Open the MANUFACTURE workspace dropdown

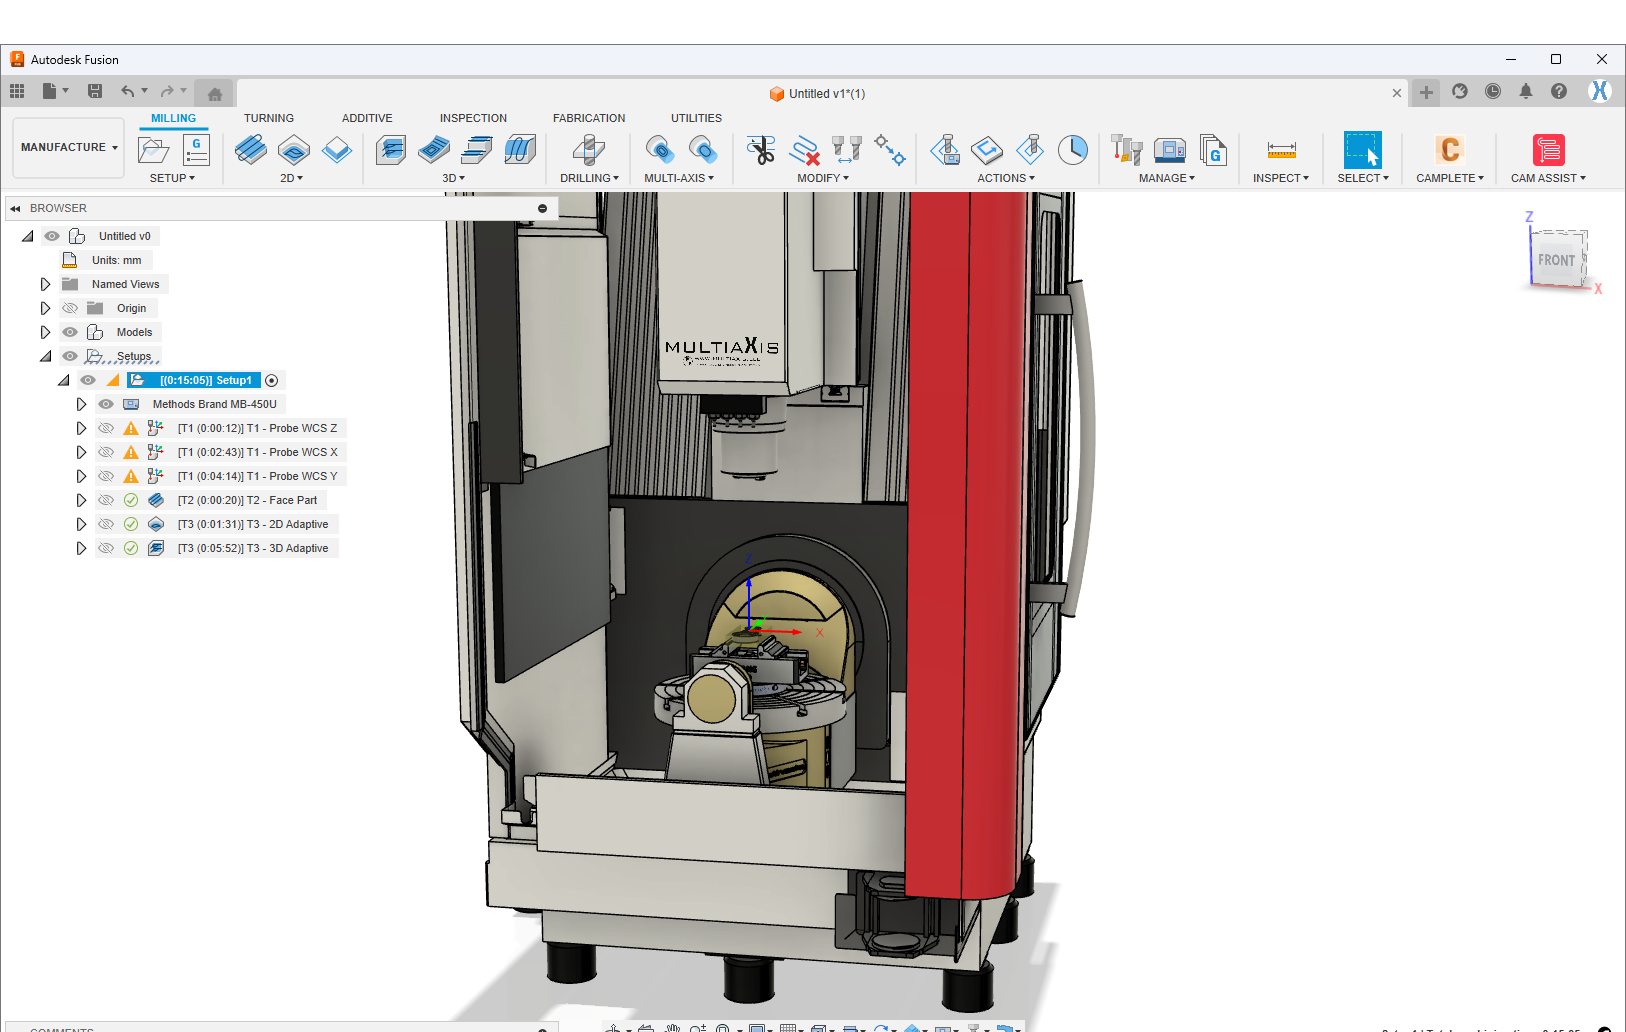(68, 147)
